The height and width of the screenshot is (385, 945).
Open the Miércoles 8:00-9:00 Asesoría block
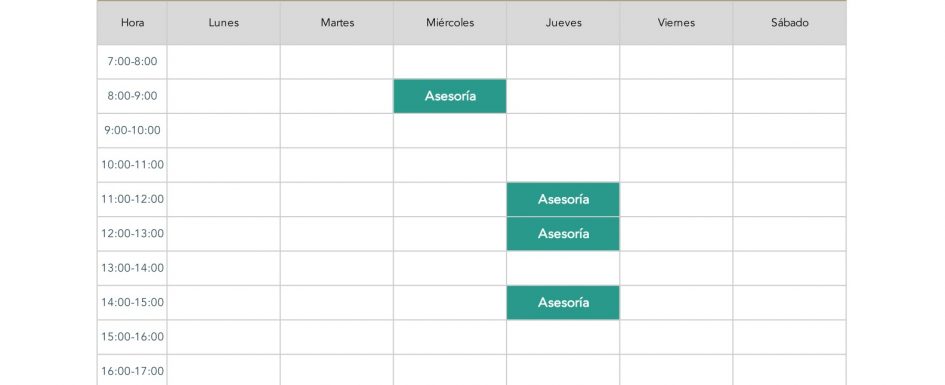[450, 96]
